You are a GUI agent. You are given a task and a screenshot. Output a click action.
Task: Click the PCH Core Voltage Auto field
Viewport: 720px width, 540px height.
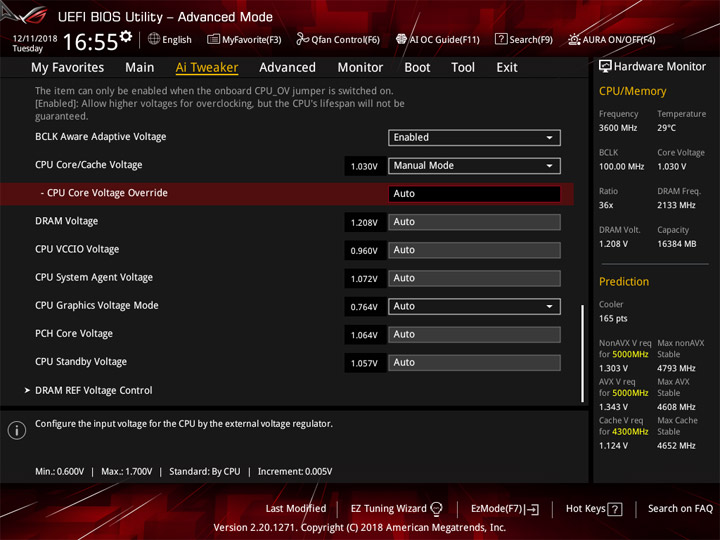(x=474, y=335)
